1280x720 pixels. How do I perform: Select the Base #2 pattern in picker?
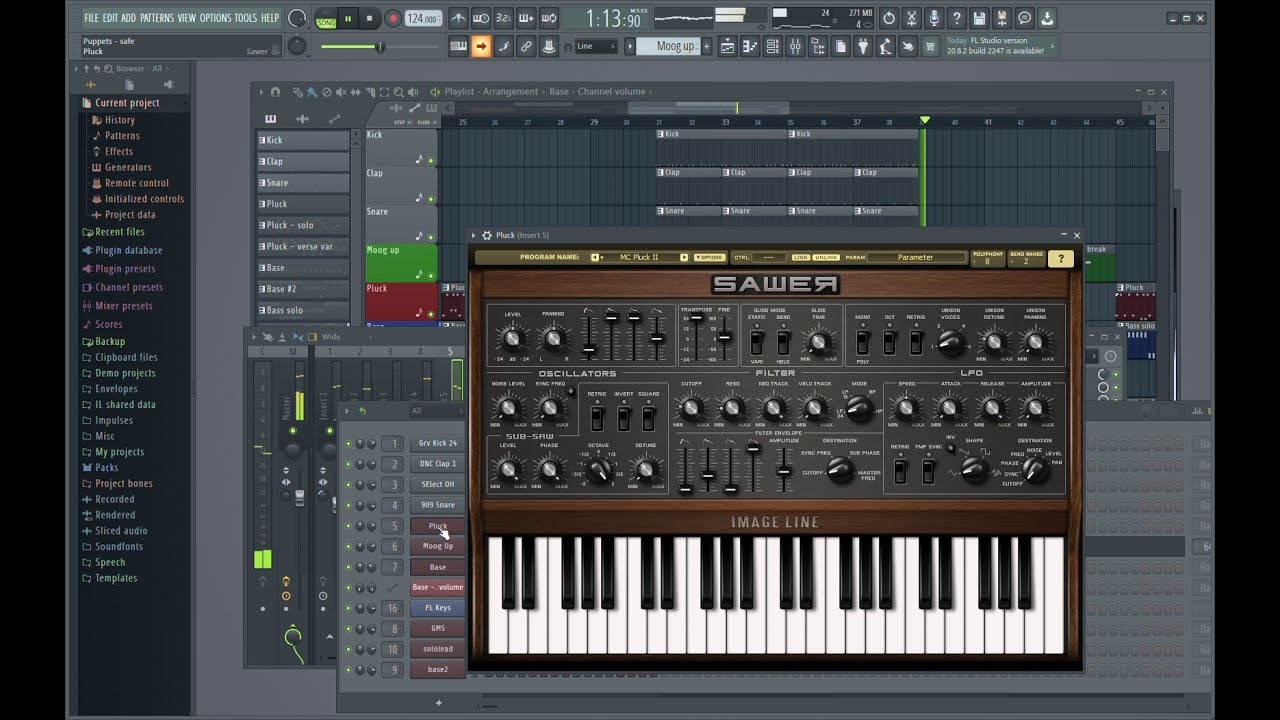click(303, 289)
